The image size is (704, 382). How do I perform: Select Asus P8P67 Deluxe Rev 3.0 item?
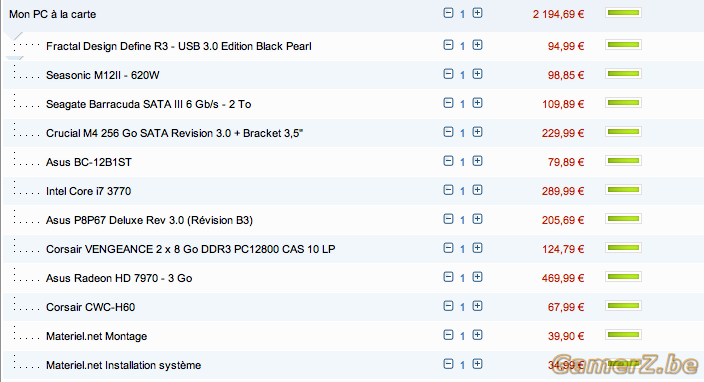[x=150, y=220]
